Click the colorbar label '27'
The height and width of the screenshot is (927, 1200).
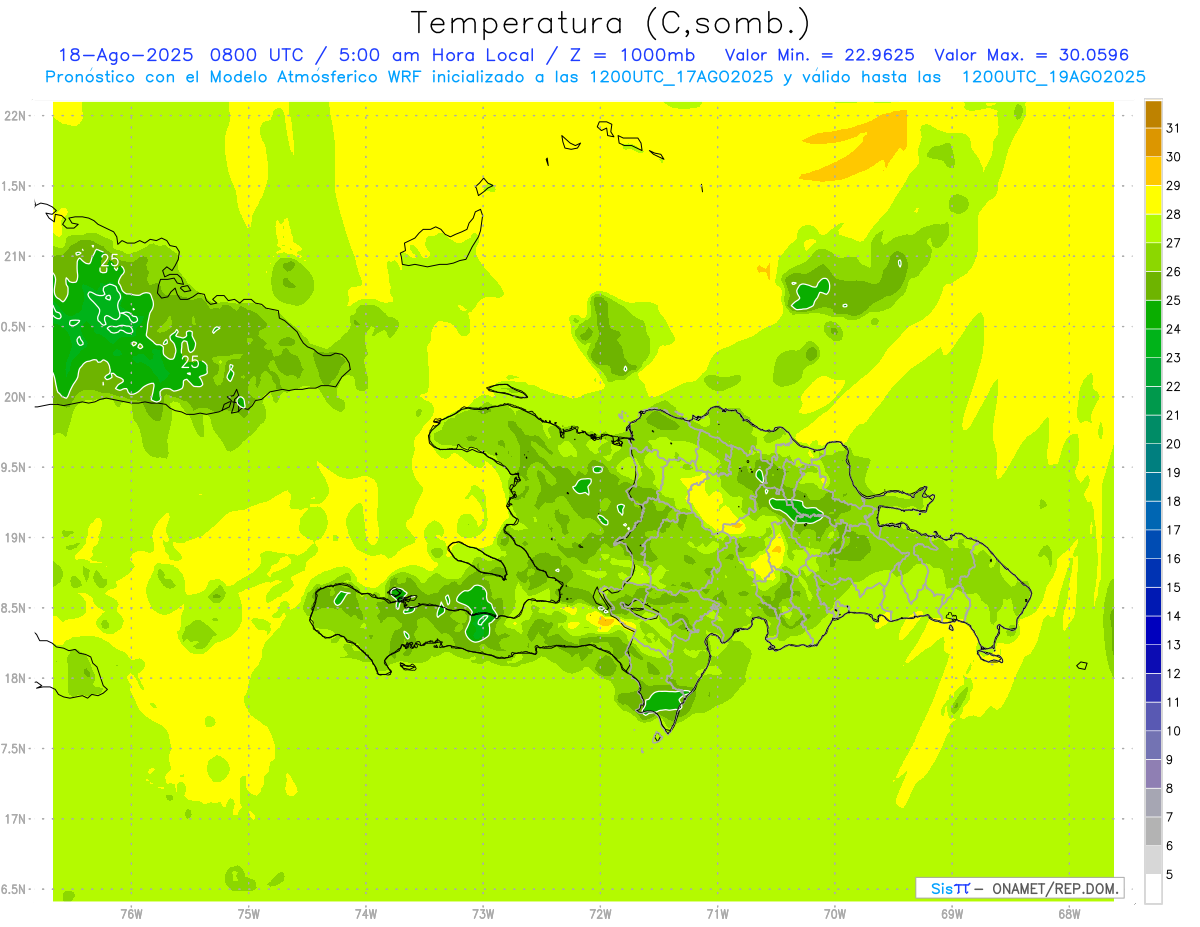tap(1173, 243)
